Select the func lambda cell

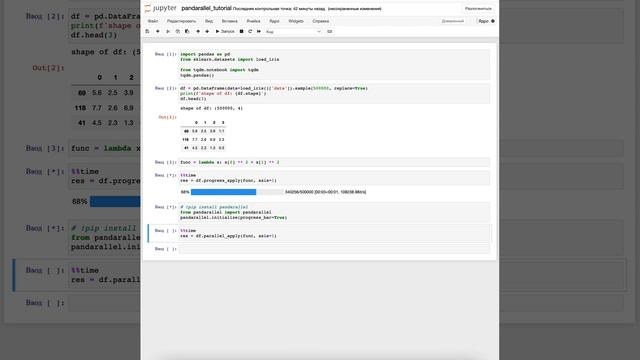[334, 162]
